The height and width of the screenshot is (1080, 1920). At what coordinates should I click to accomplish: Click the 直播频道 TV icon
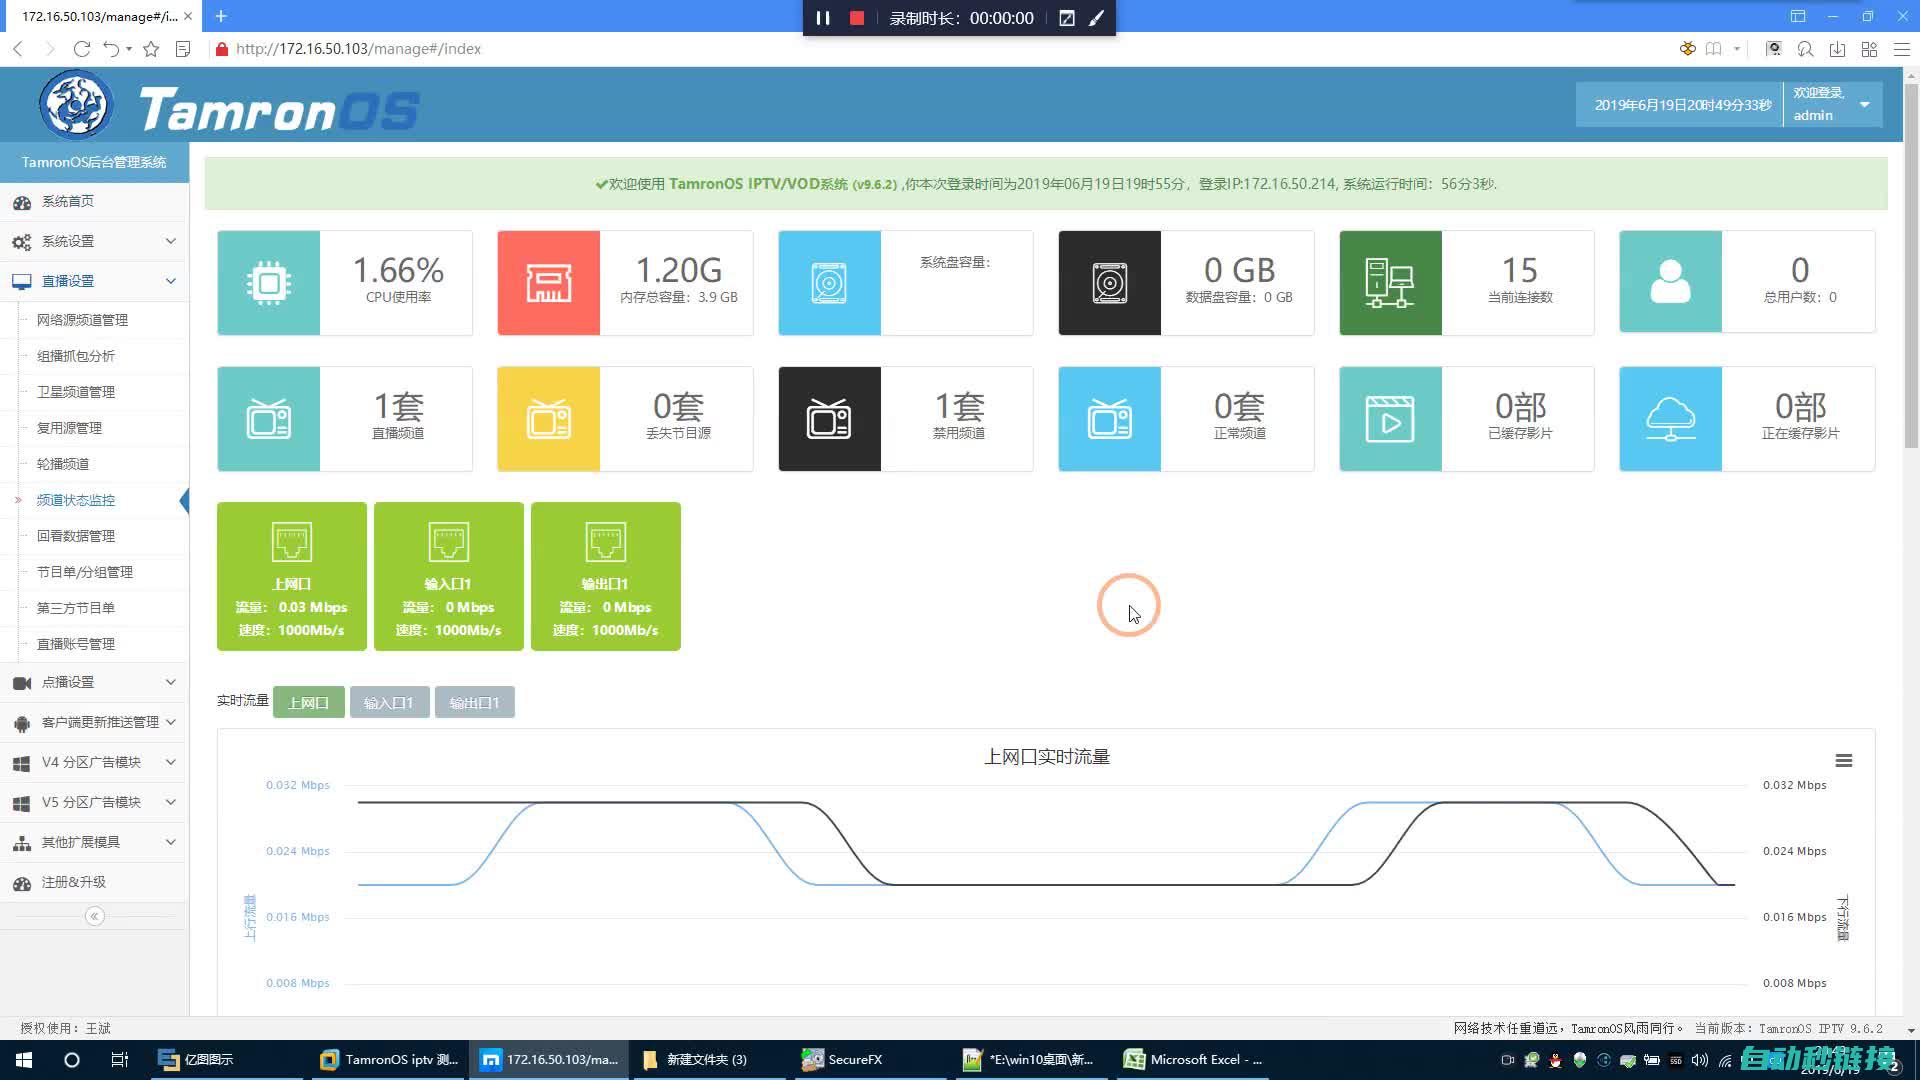pyautogui.click(x=269, y=419)
